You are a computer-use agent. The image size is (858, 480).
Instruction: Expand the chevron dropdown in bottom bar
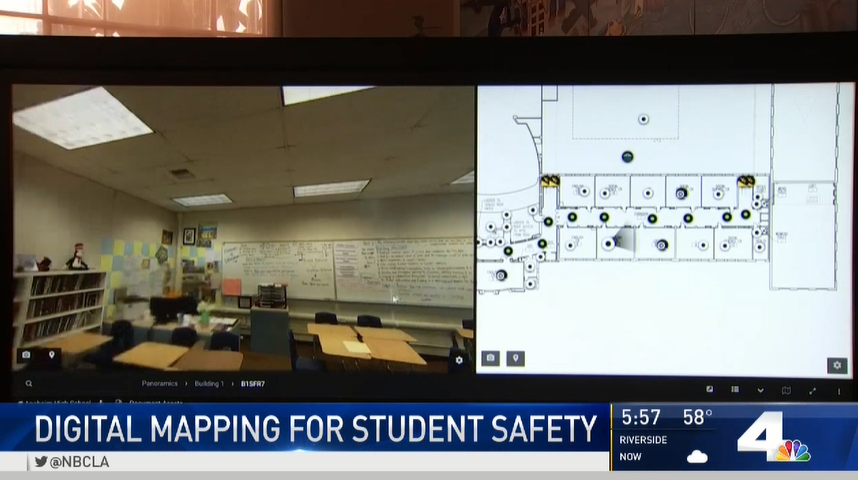(760, 390)
